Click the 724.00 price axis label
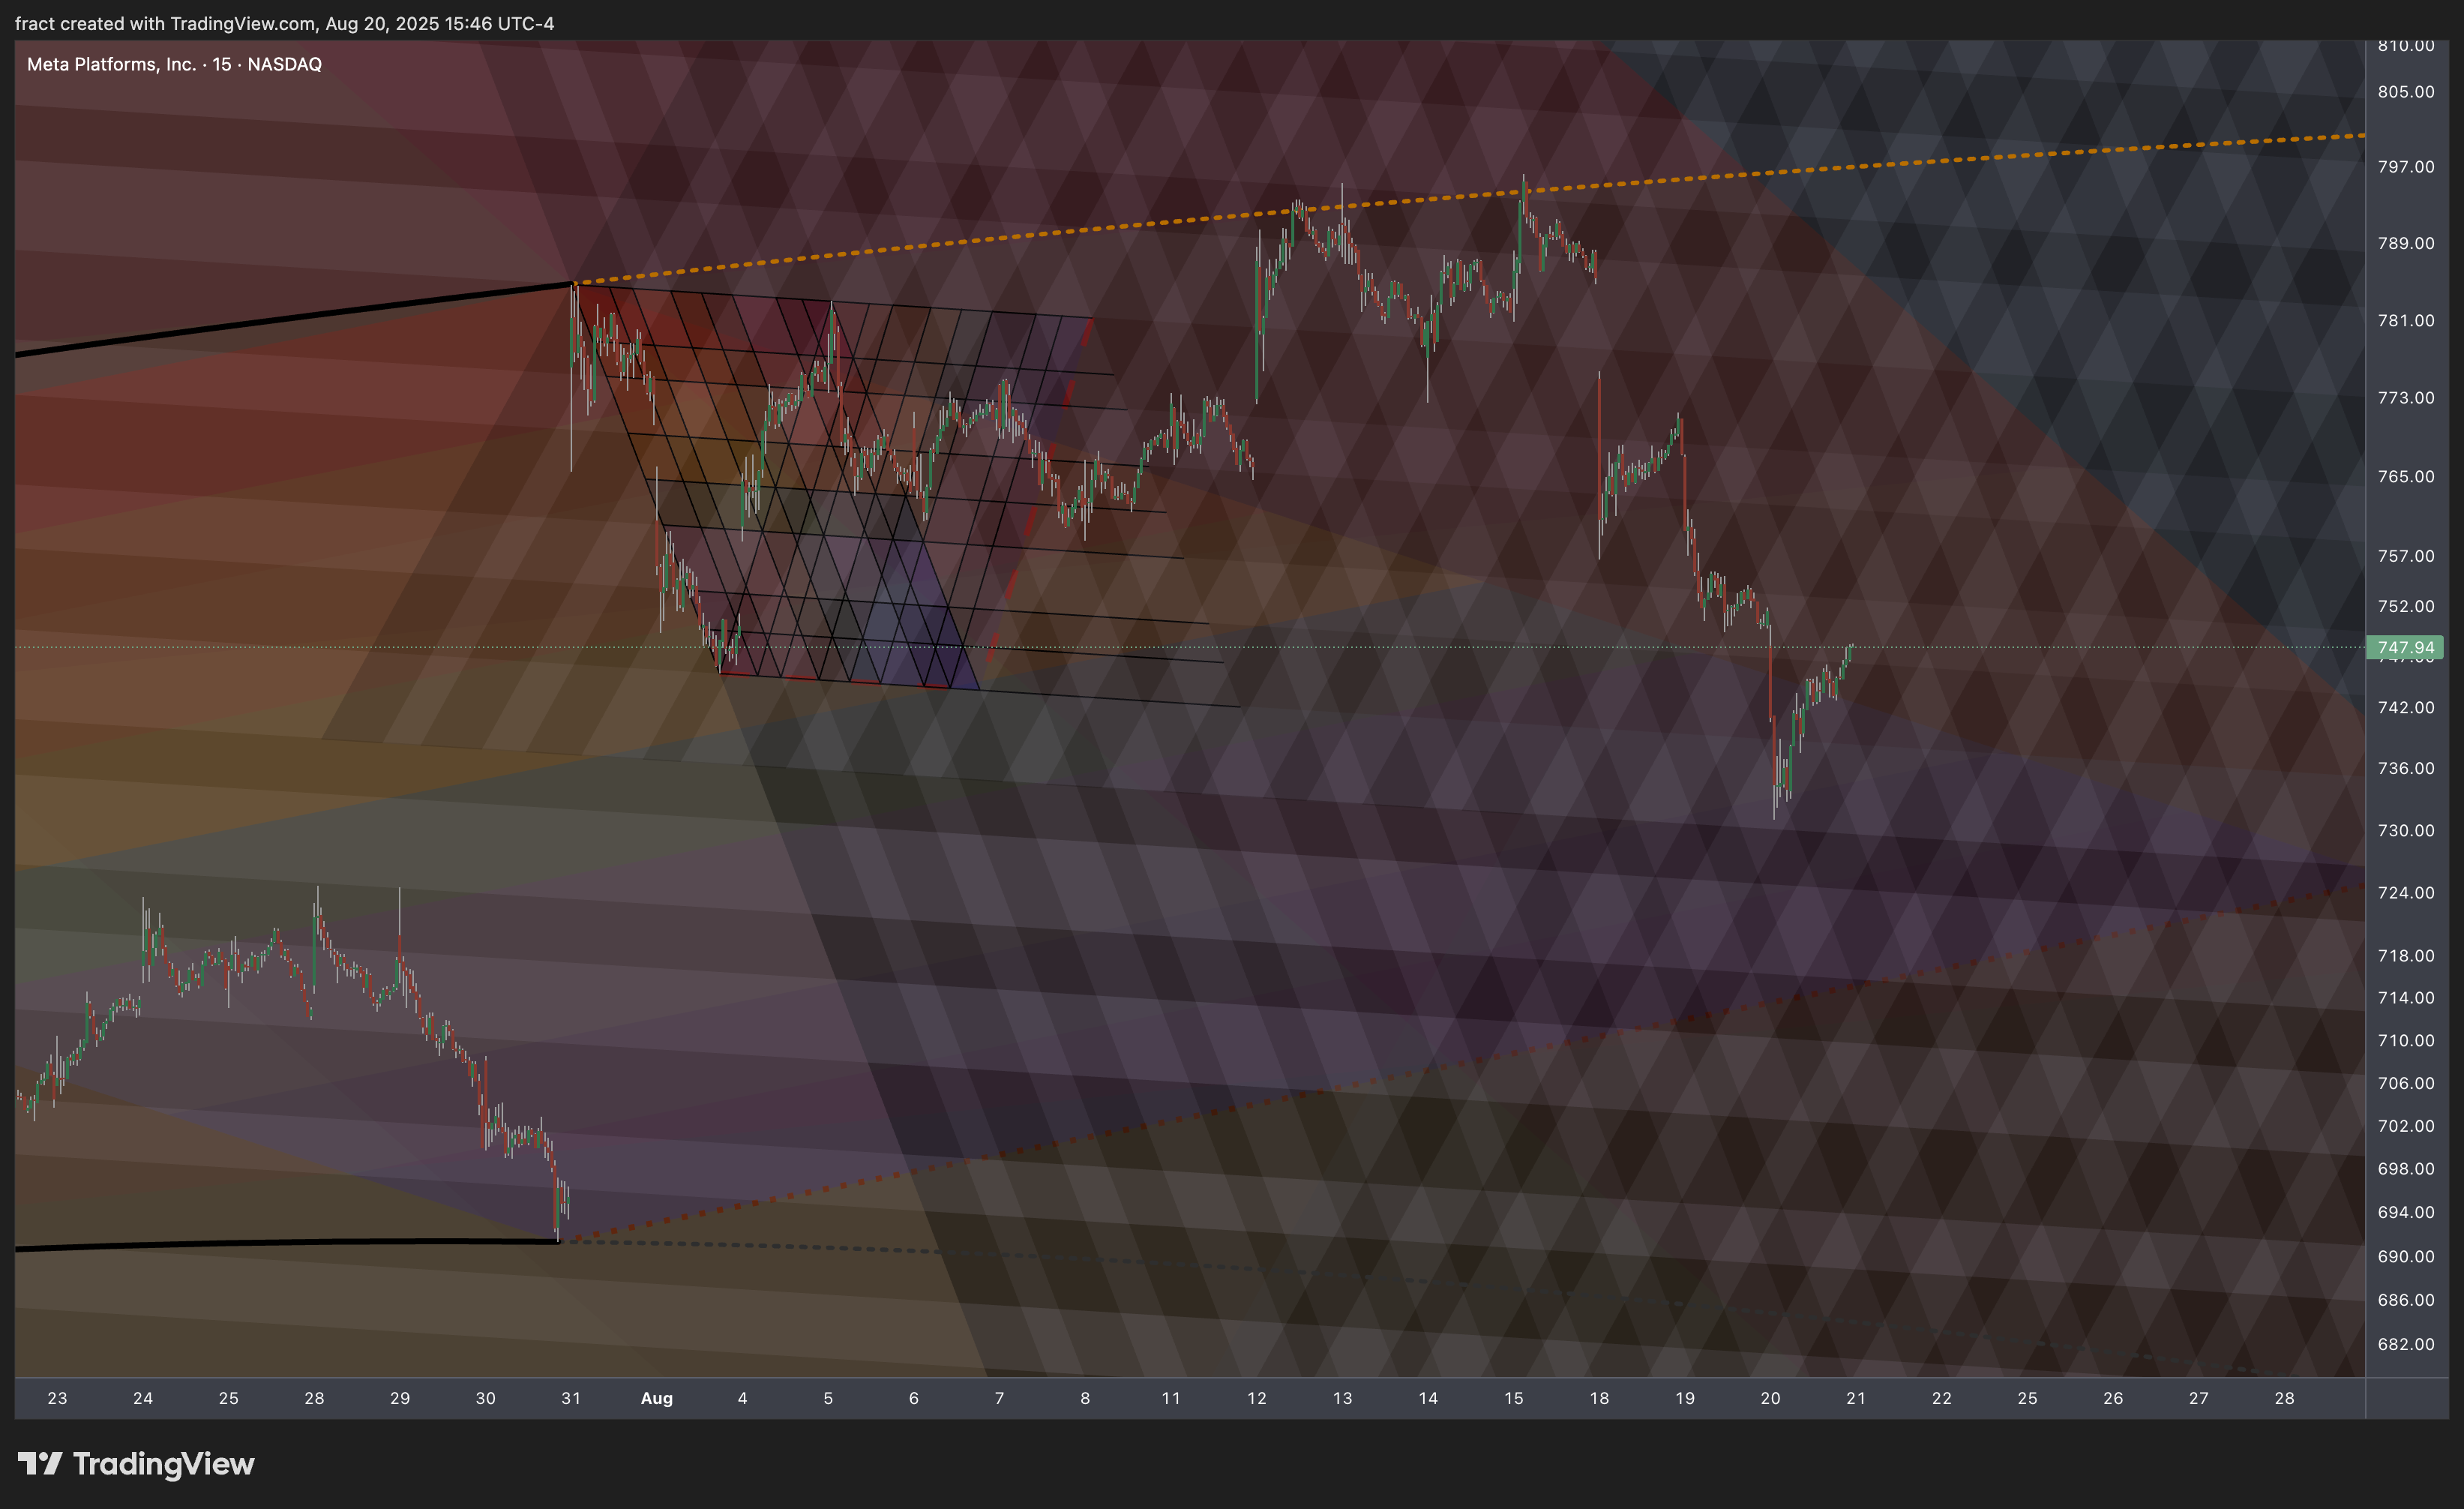The height and width of the screenshot is (1509, 2464). (2406, 892)
